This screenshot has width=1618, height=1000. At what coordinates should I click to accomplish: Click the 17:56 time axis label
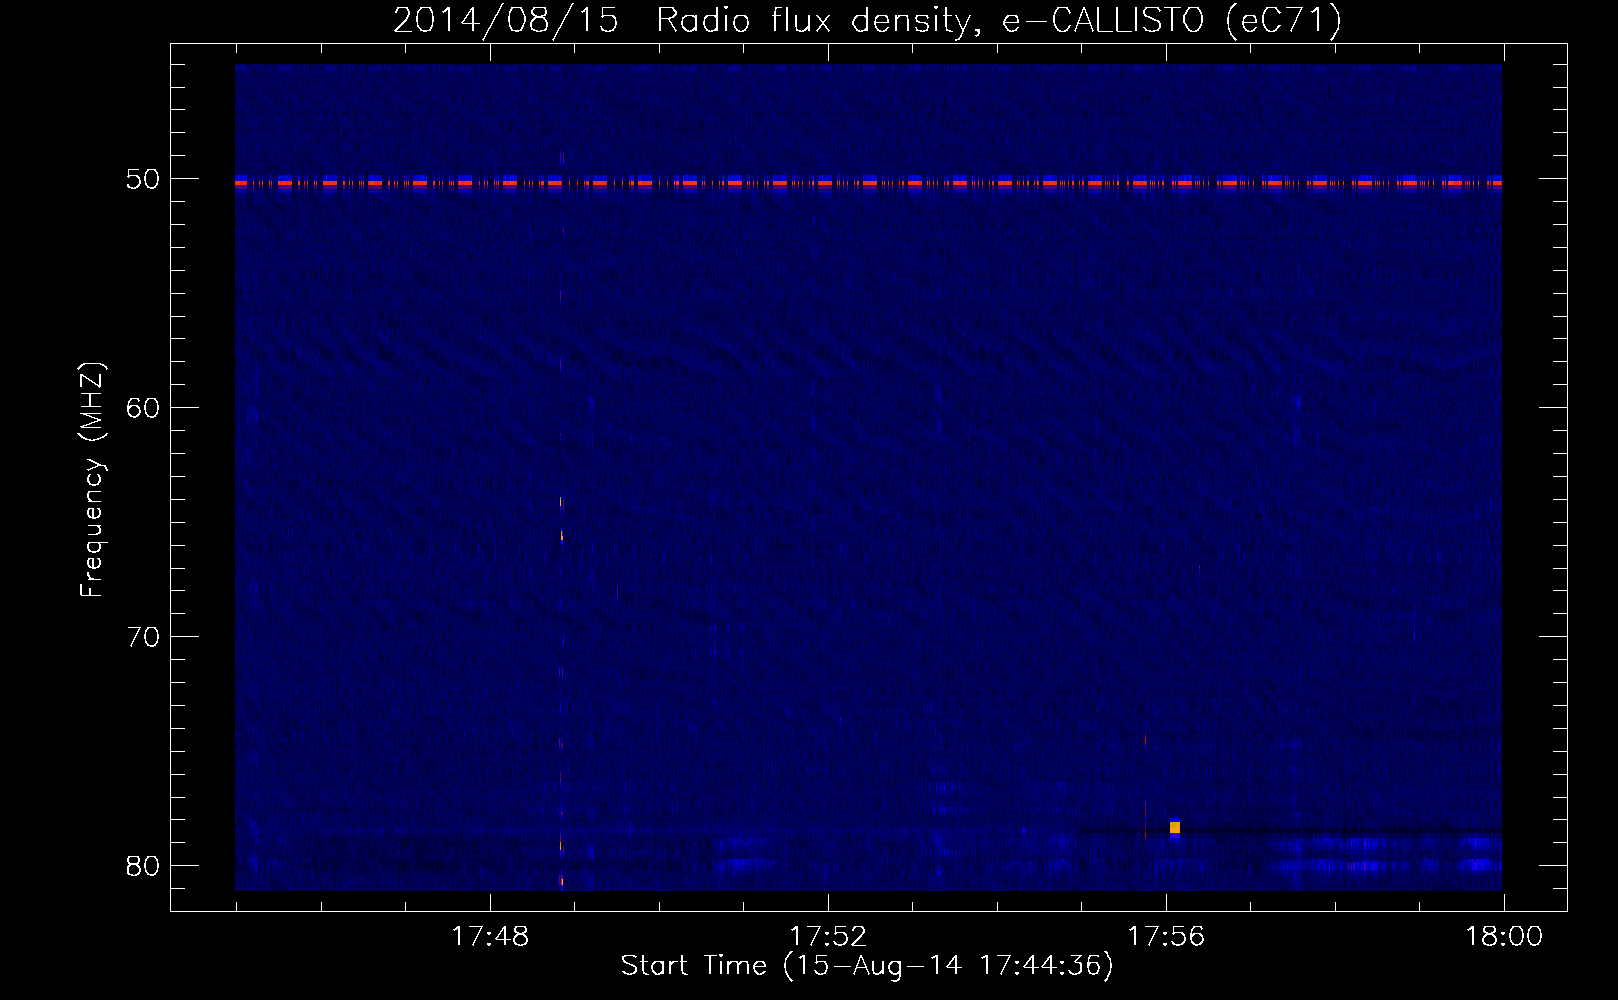[1166, 937]
